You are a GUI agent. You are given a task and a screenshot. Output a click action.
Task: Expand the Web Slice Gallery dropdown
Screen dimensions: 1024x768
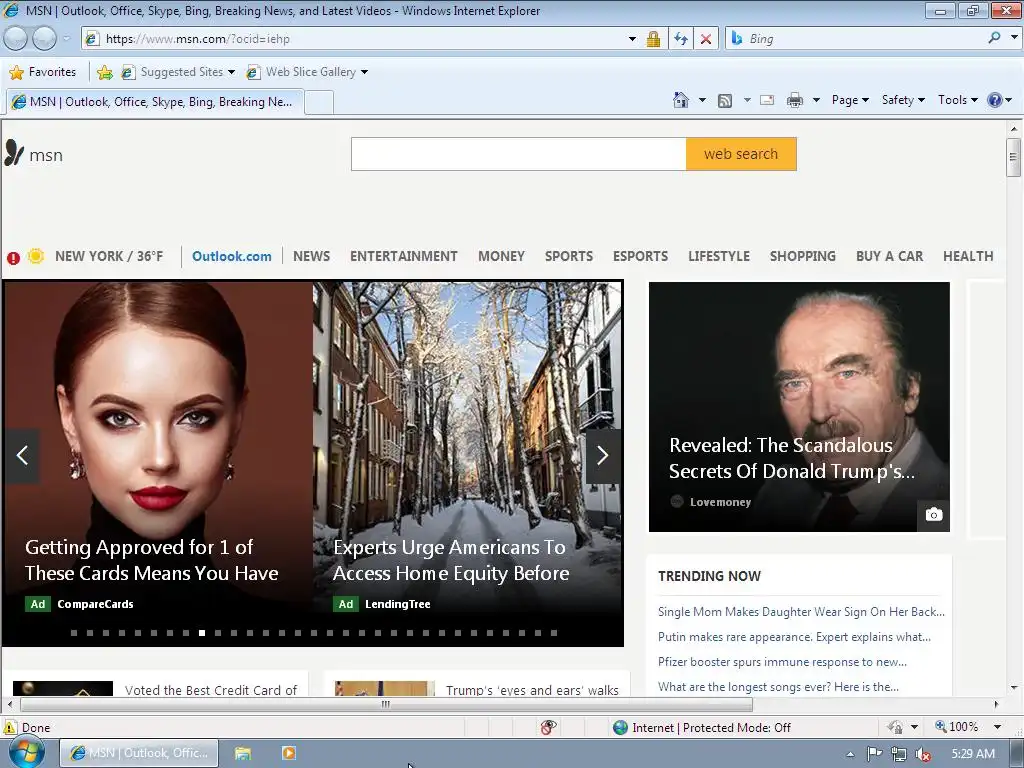tap(364, 72)
